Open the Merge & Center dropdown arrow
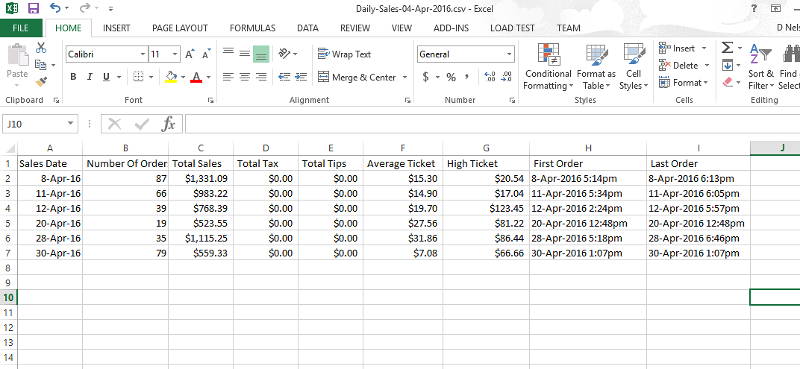 [x=405, y=78]
